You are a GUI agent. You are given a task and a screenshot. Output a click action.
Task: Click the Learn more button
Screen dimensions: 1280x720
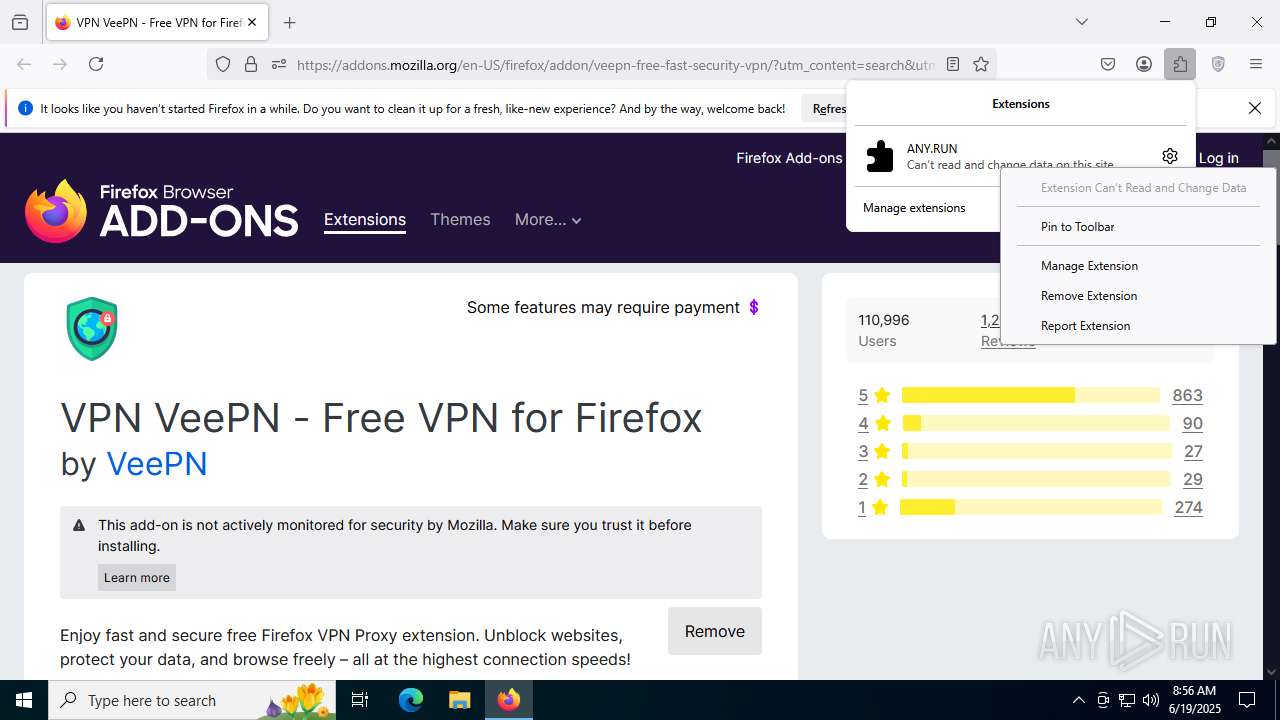coord(137,577)
